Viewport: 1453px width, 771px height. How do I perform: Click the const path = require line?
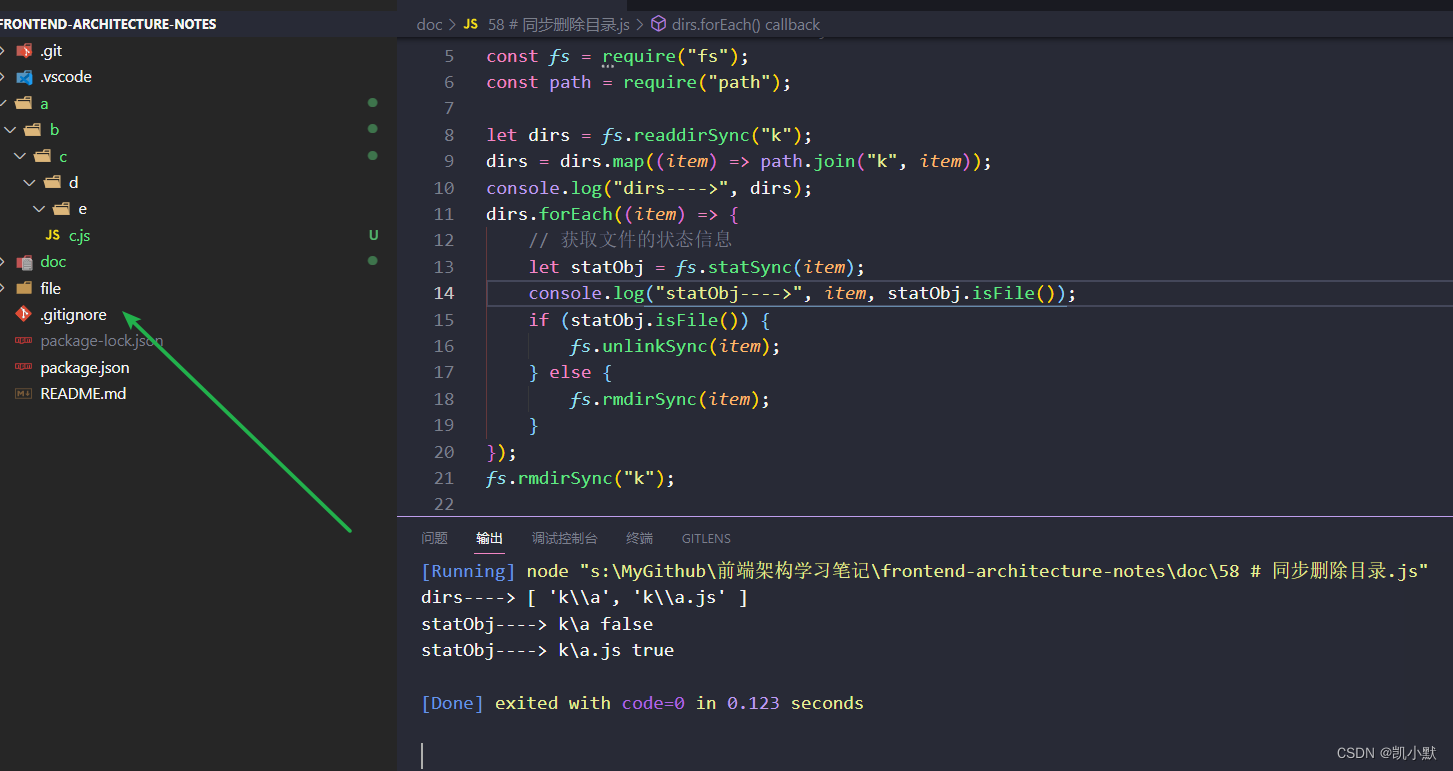639,82
